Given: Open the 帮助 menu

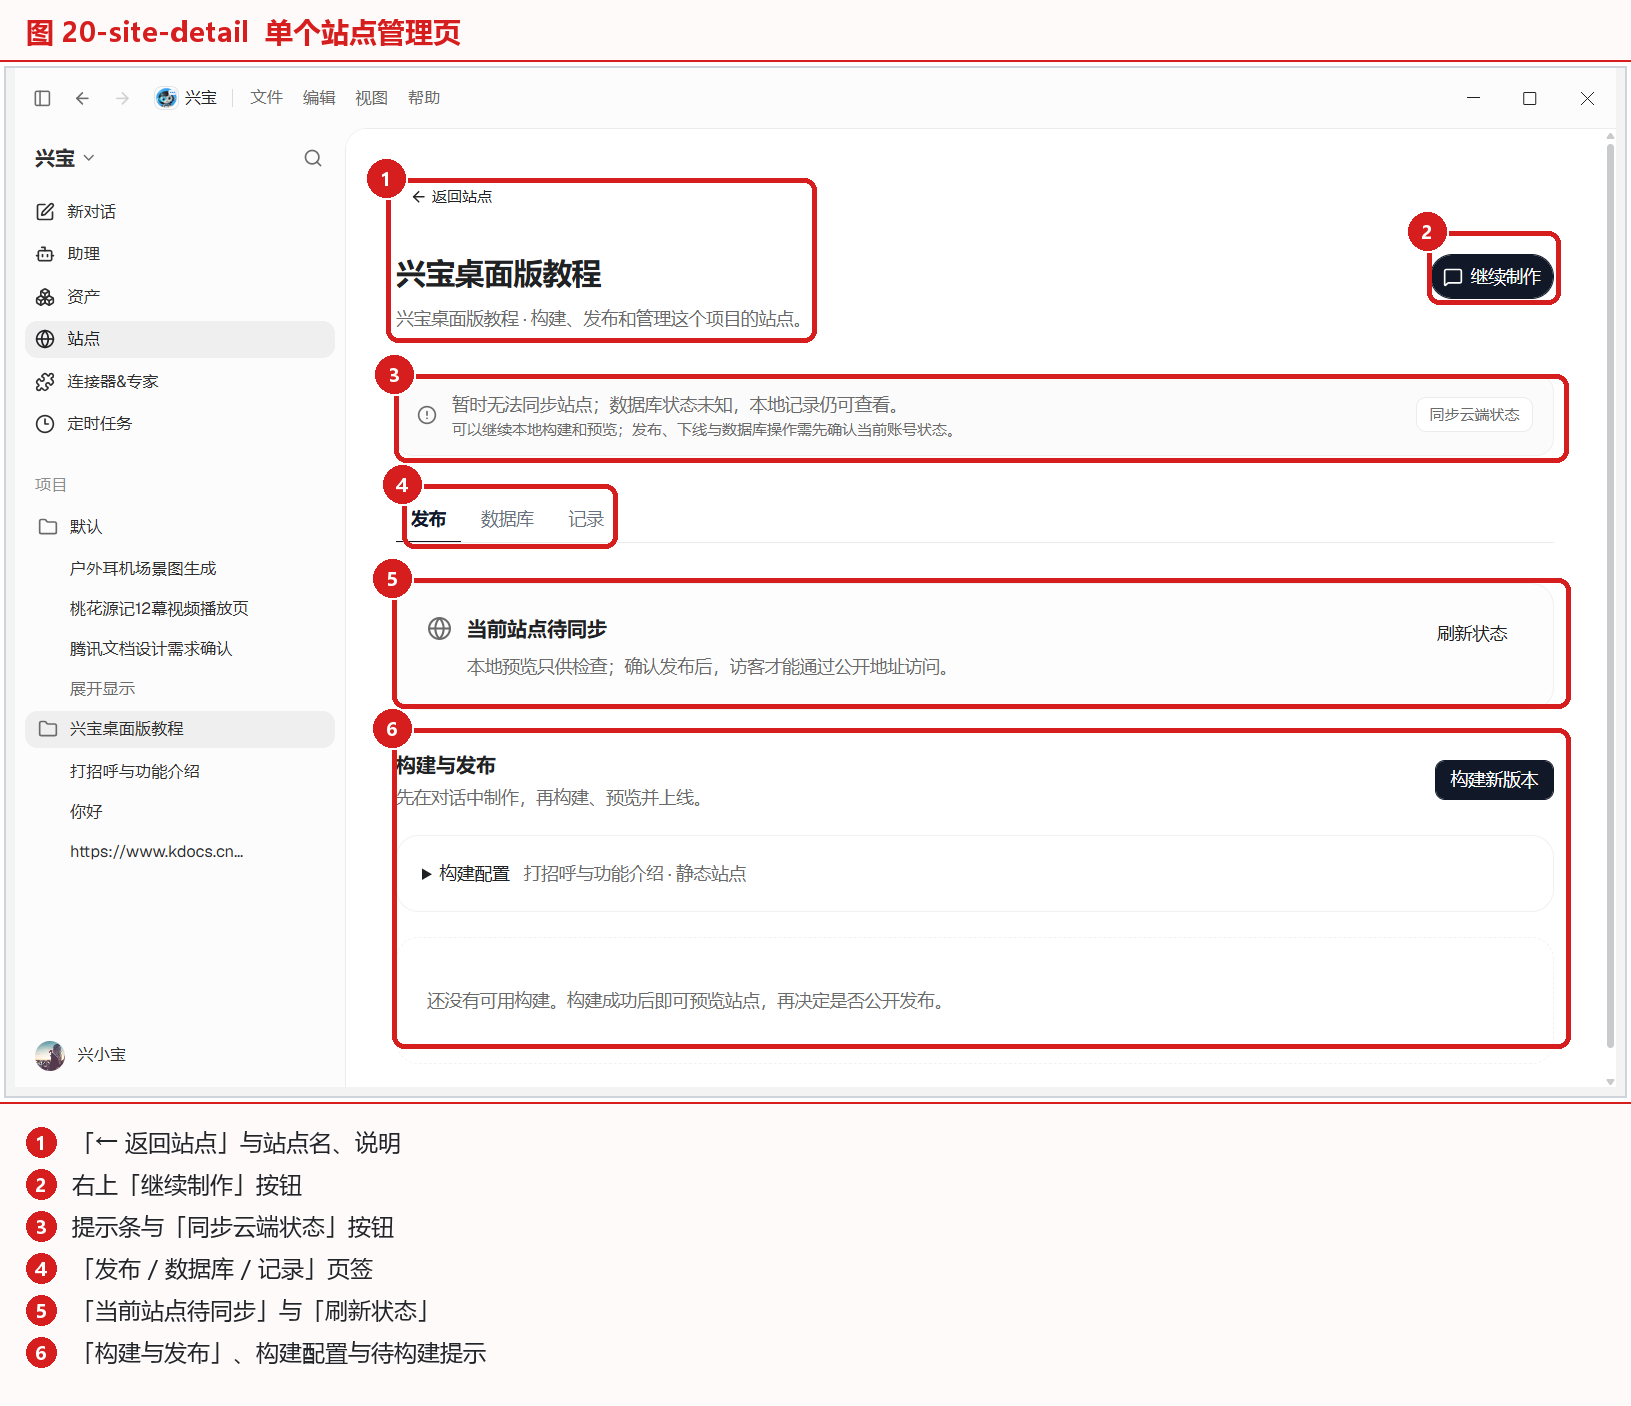Looking at the screenshot, I should pyautogui.click(x=424, y=98).
